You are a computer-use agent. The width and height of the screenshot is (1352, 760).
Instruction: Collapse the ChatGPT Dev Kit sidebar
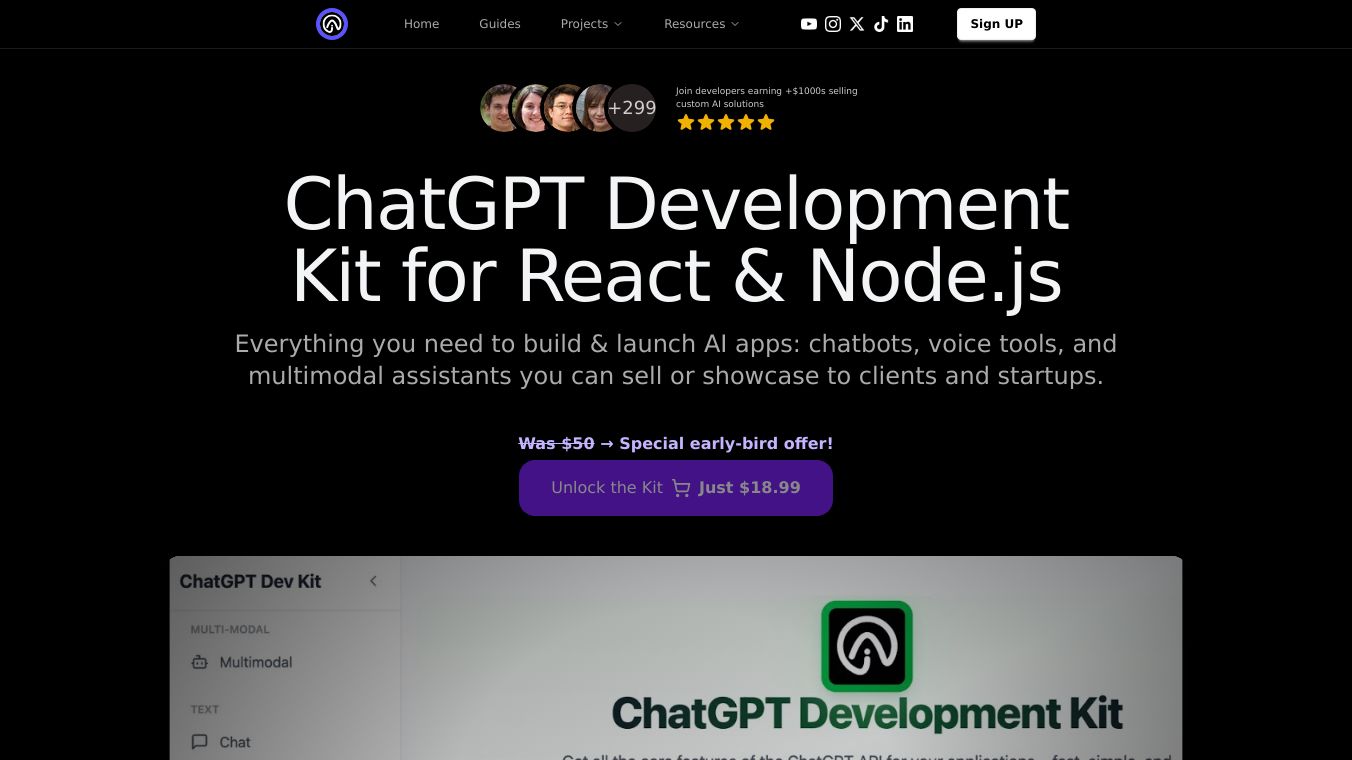pos(373,581)
